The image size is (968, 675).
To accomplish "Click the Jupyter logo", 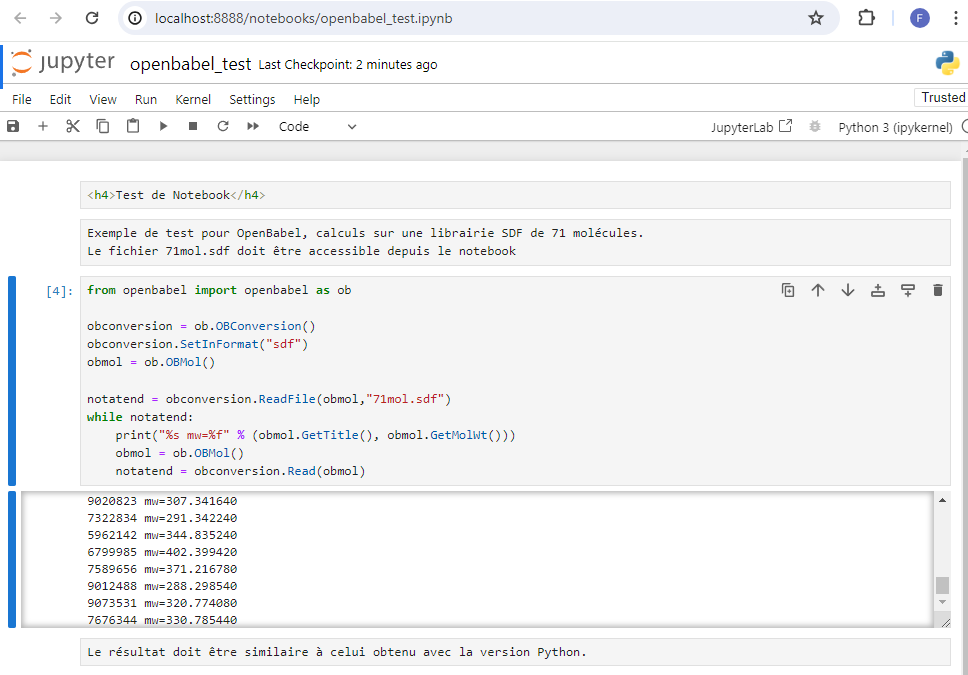I will click(x=63, y=63).
